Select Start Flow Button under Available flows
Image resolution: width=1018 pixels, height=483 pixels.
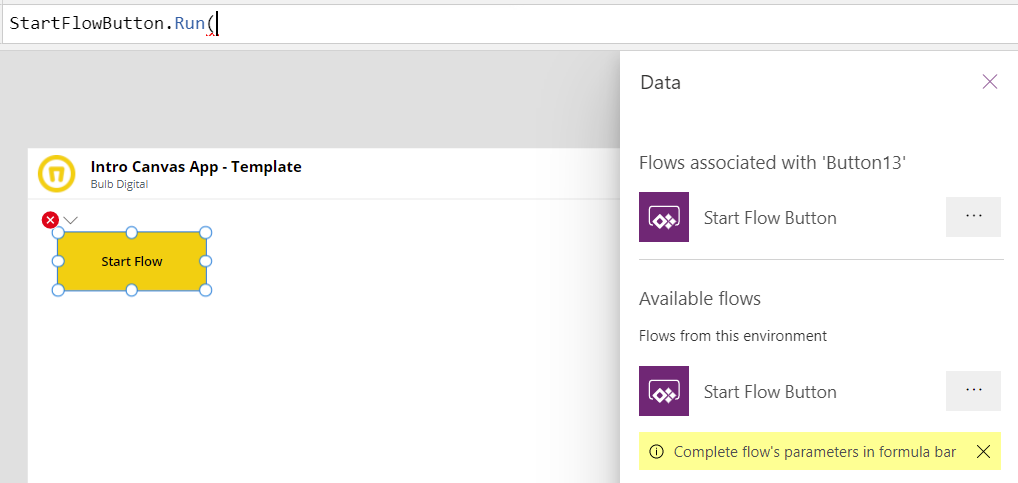coord(770,391)
